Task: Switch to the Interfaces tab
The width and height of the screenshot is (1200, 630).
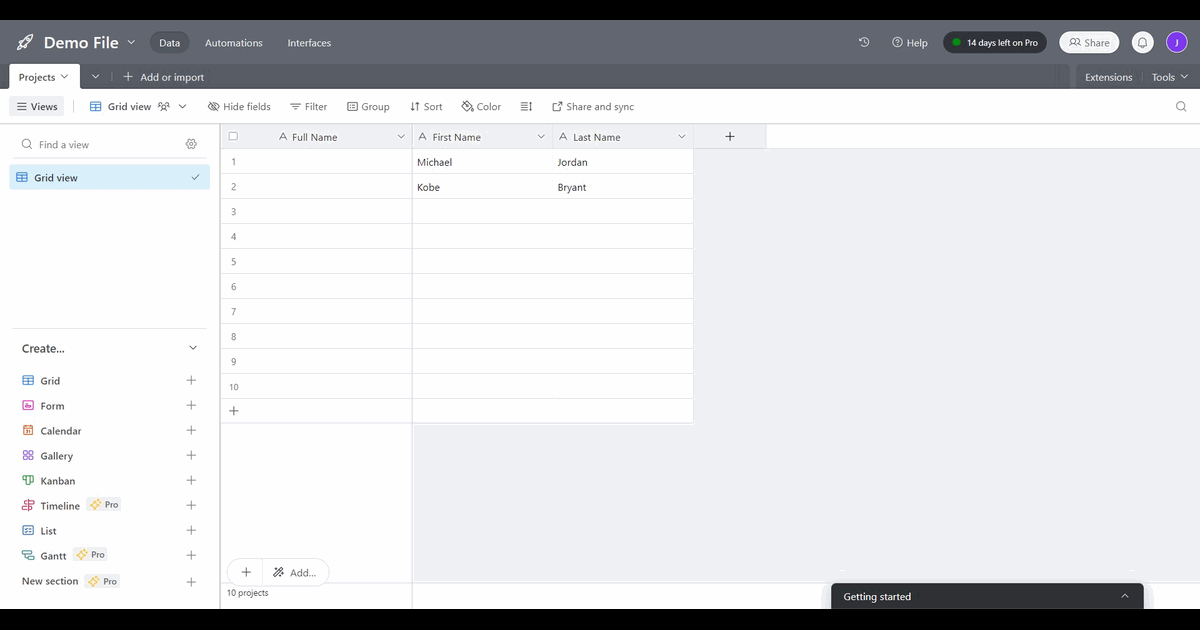Action: click(x=309, y=43)
